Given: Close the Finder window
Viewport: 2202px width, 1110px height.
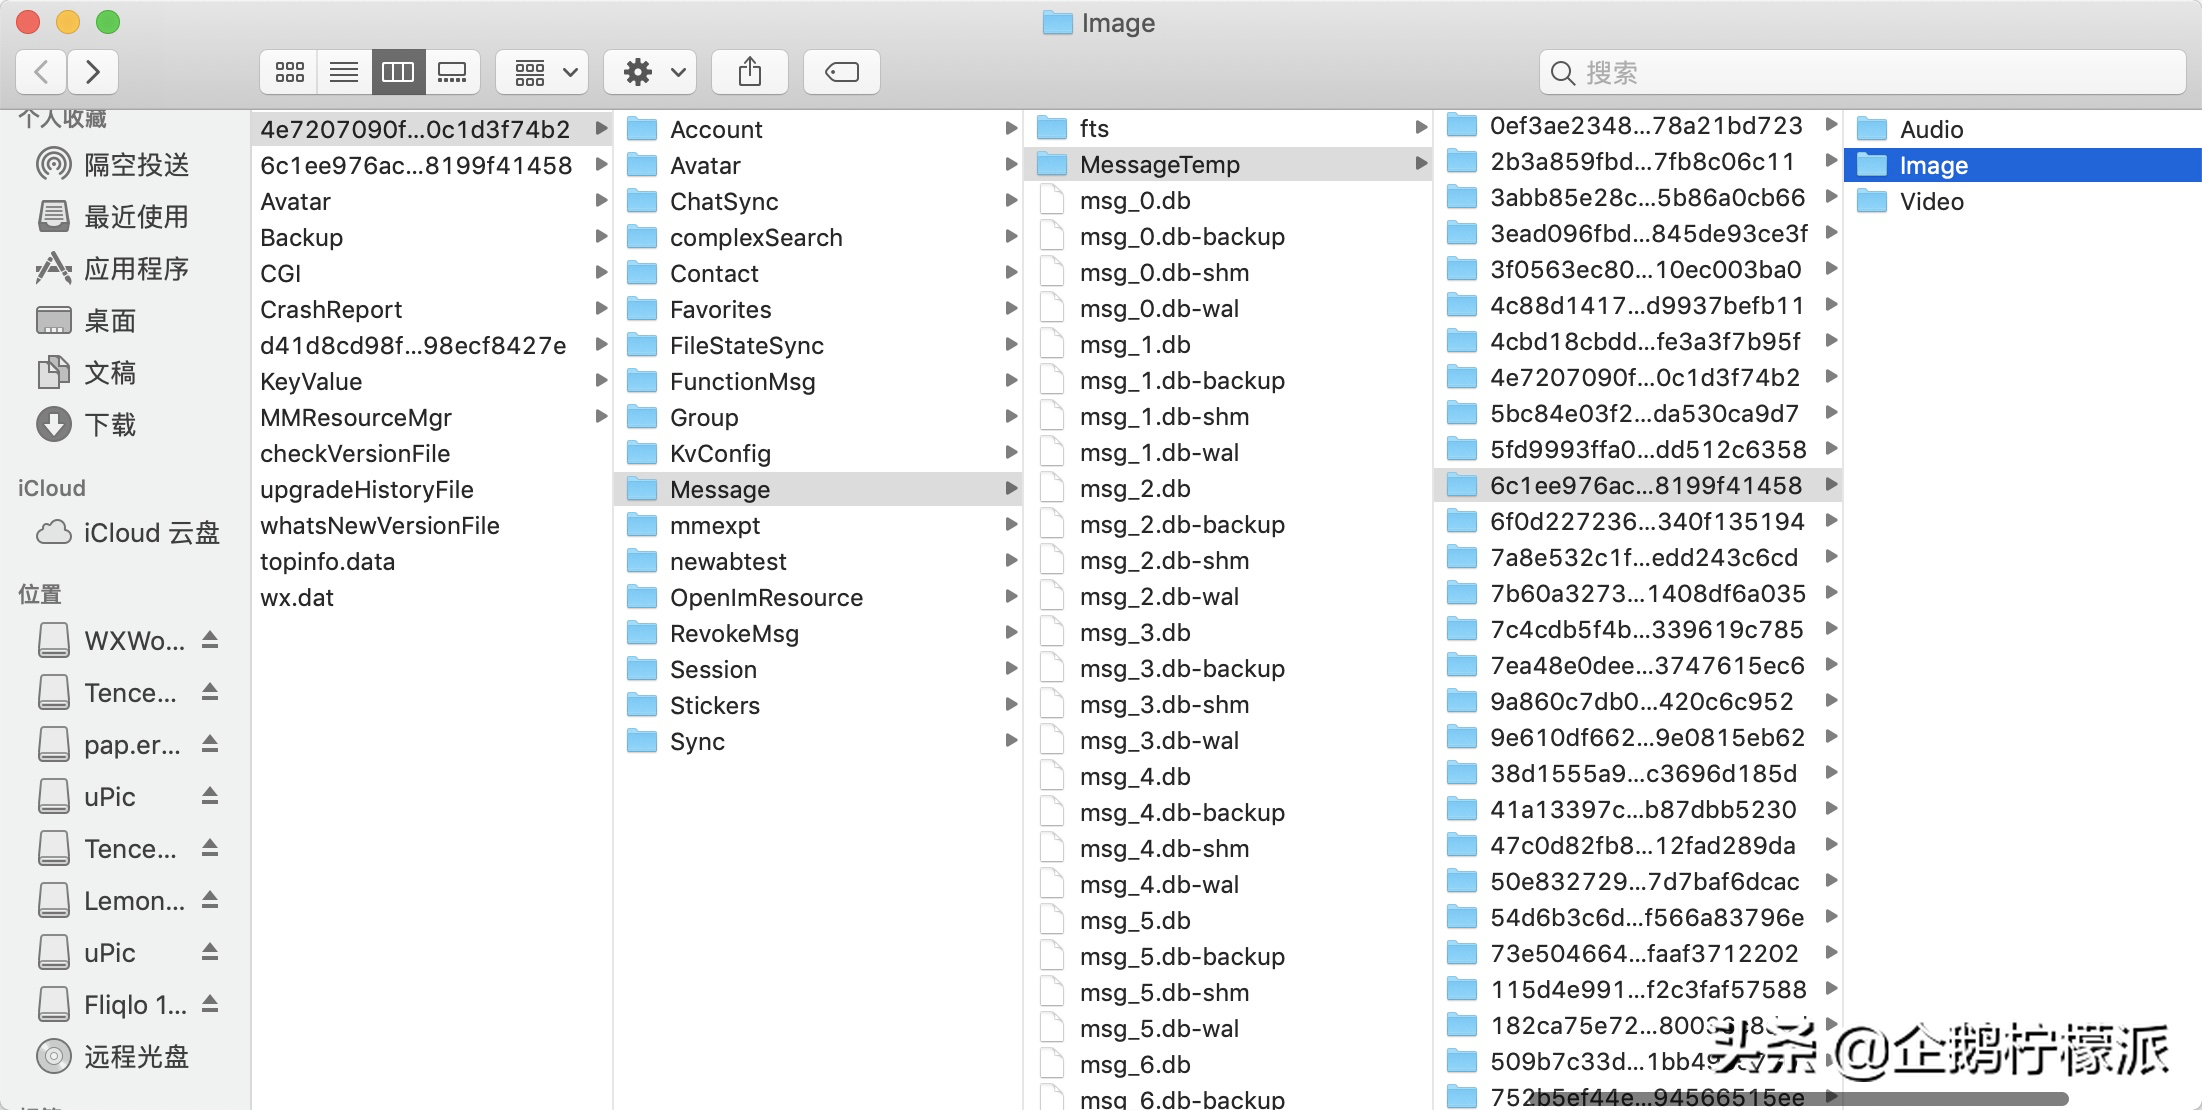Looking at the screenshot, I should click(x=28, y=21).
